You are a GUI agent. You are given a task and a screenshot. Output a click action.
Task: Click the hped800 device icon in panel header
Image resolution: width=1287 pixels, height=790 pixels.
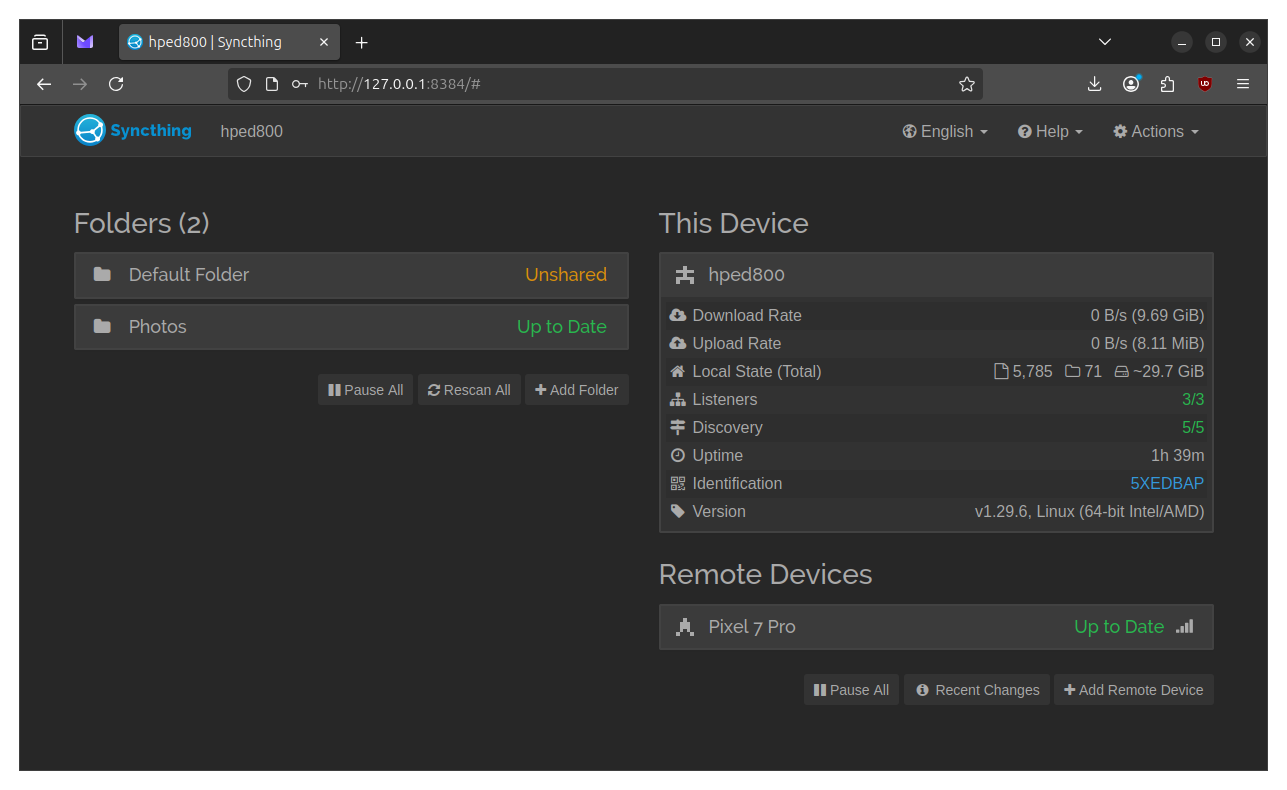click(685, 275)
